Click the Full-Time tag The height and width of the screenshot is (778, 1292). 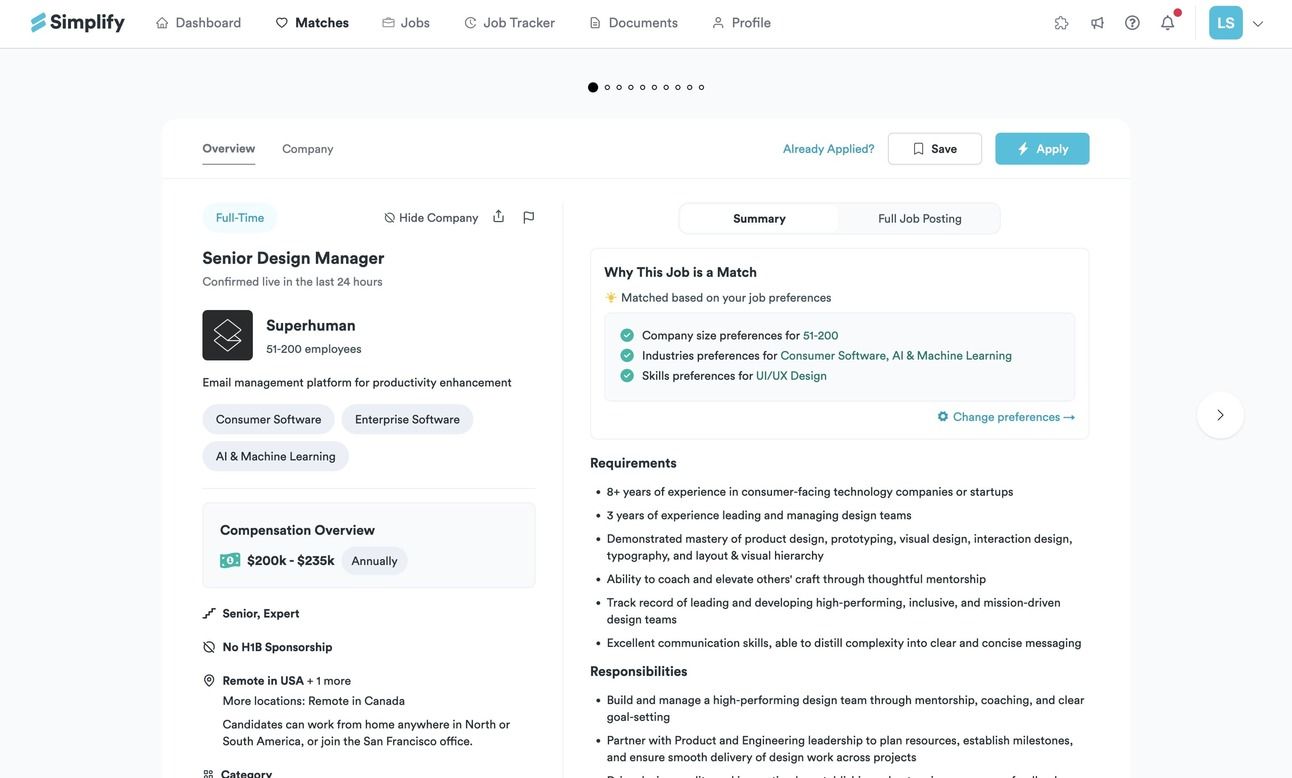click(x=240, y=218)
